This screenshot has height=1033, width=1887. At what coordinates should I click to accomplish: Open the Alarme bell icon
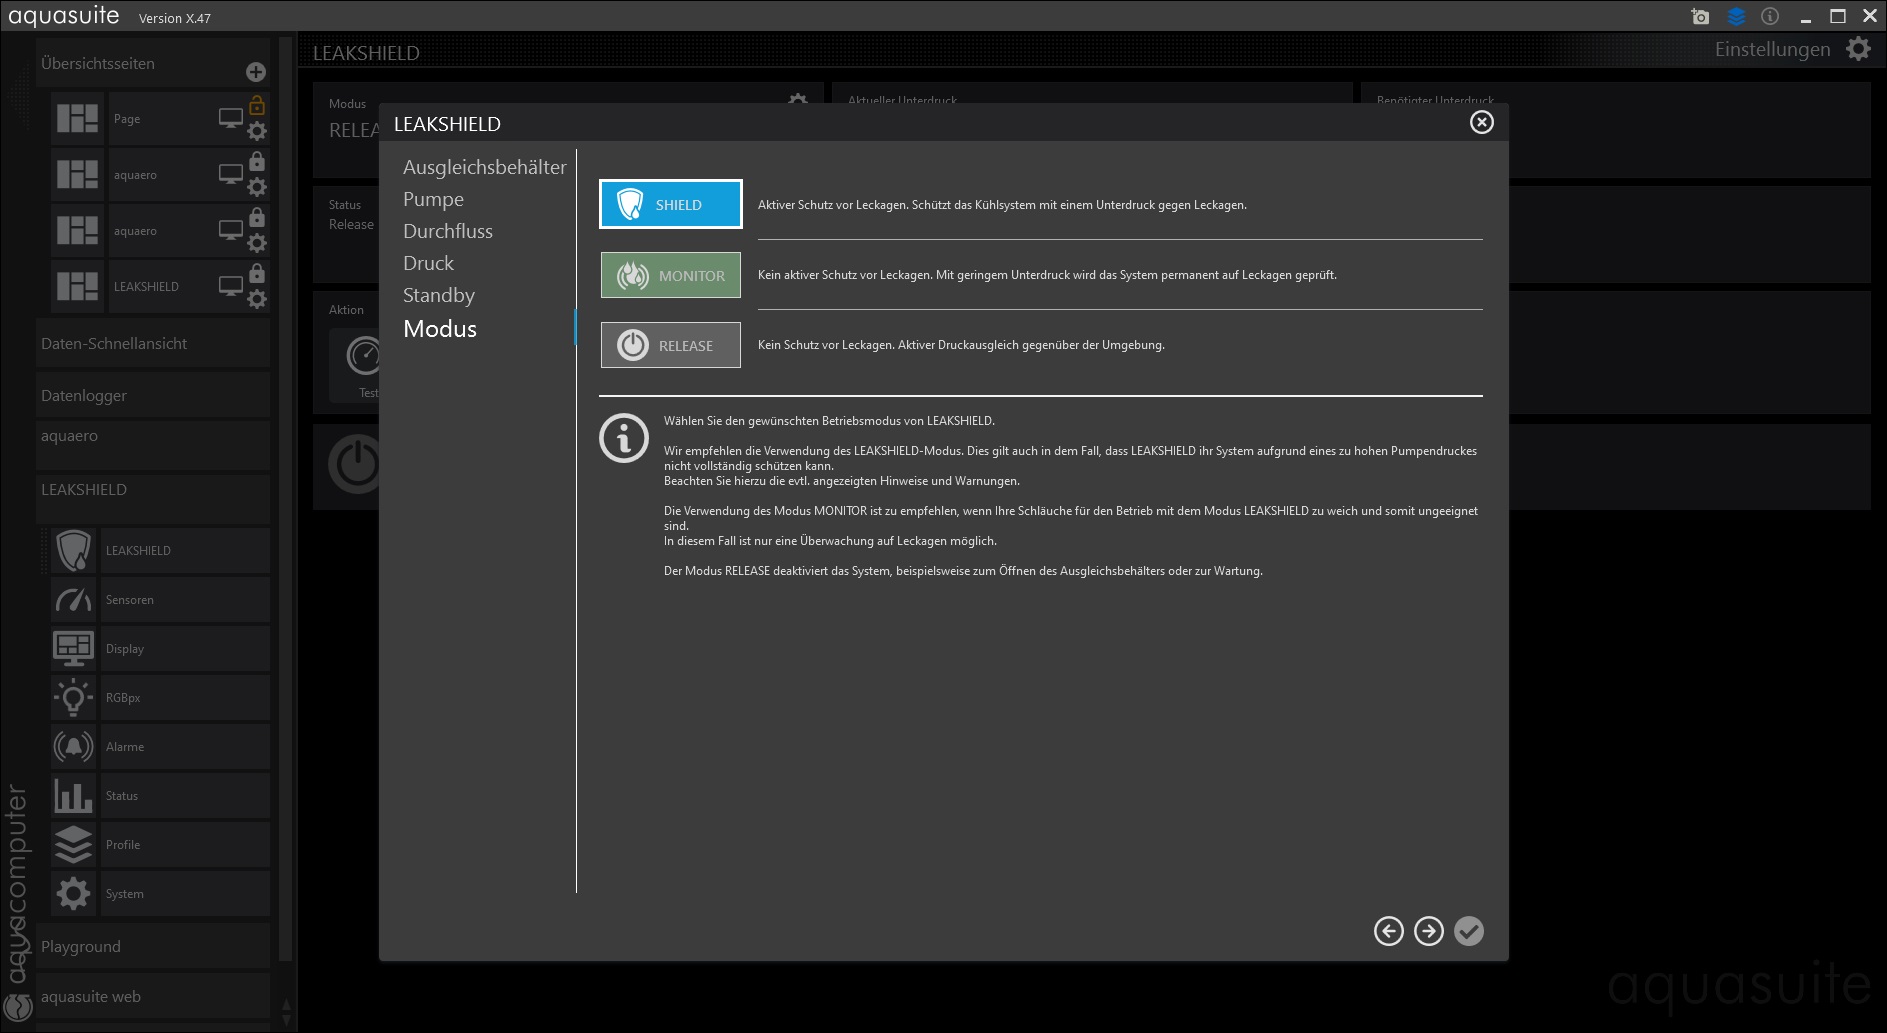point(74,747)
